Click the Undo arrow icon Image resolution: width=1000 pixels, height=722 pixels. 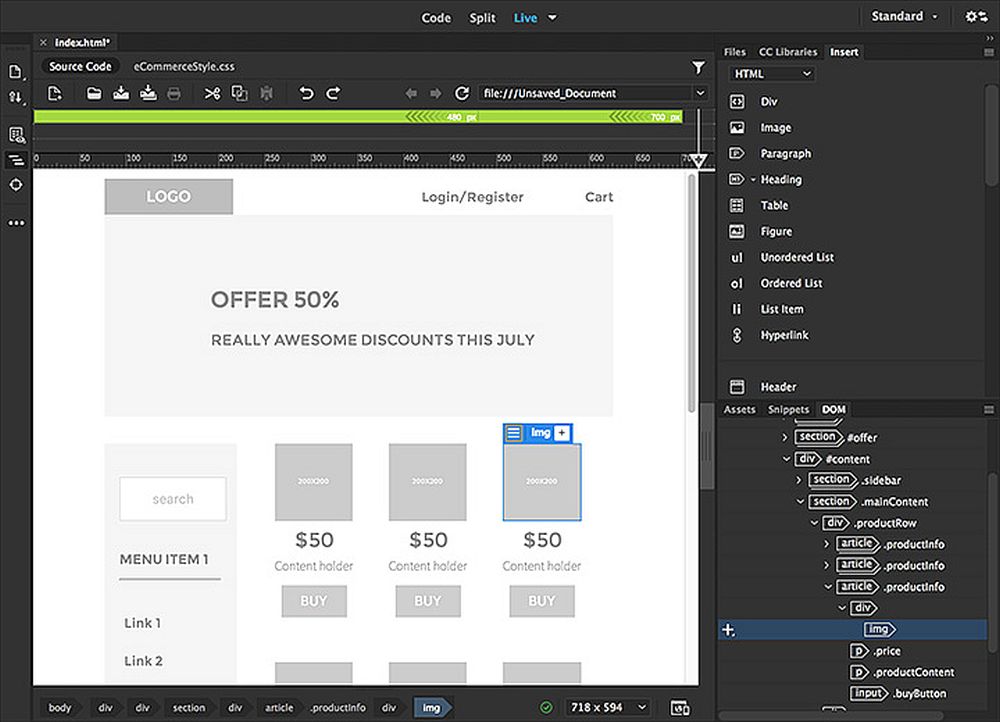(307, 93)
